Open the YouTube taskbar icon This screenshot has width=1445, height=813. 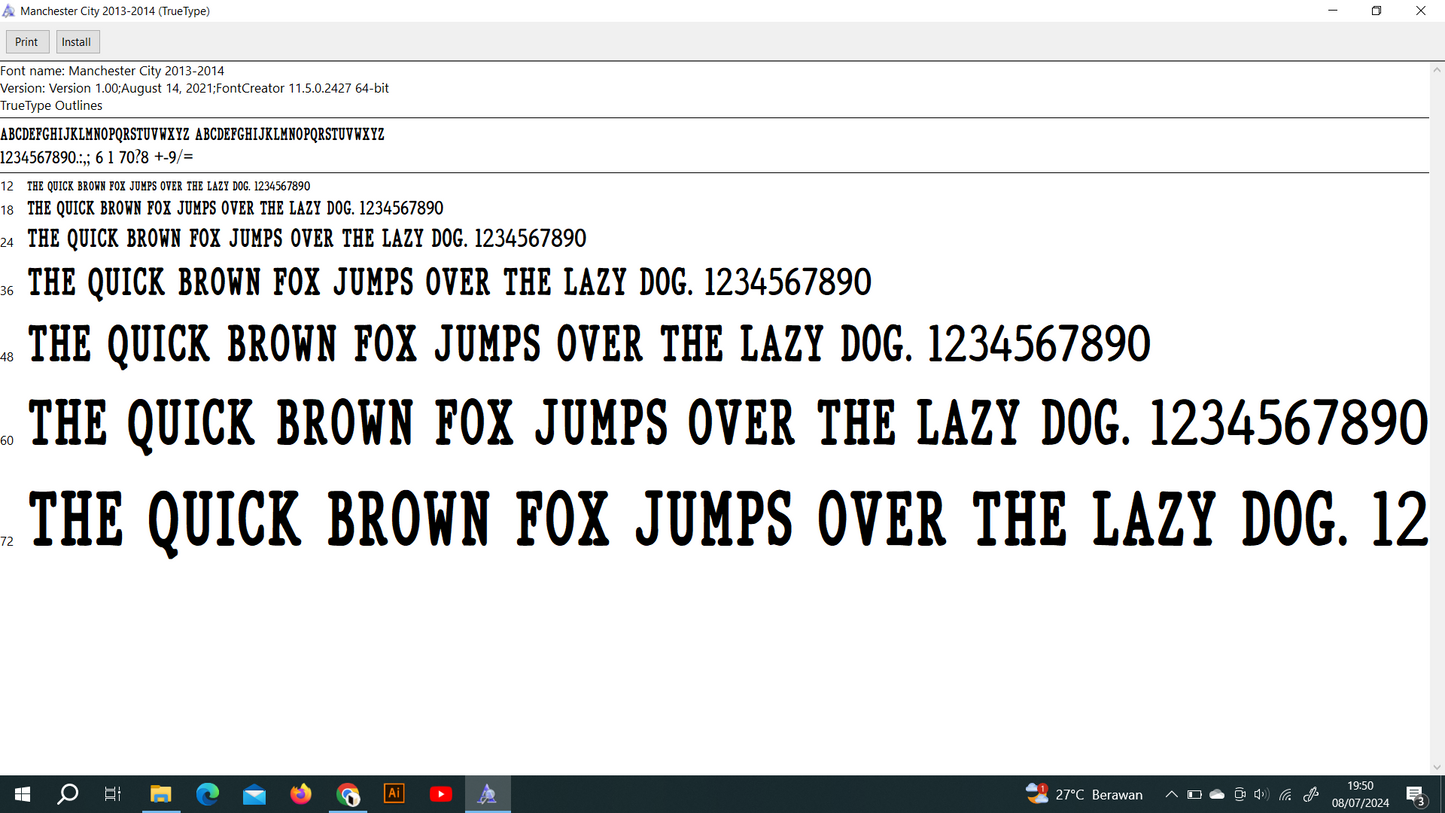(x=440, y=794)
